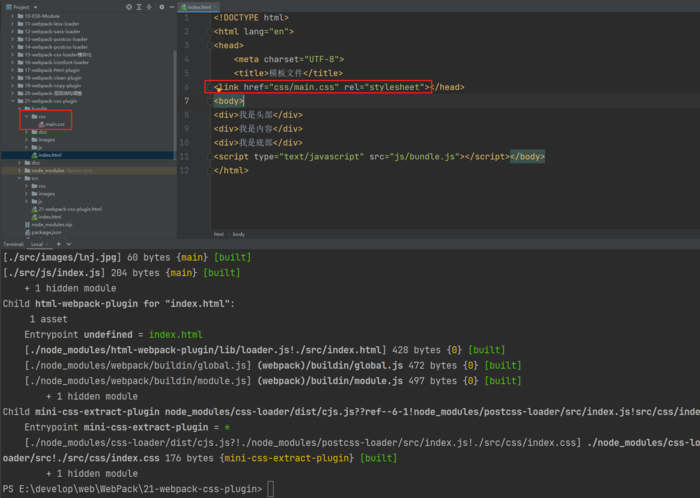
Task: Select the 16-webpack-iconfont-loader folder
Action: pos(56,62)
